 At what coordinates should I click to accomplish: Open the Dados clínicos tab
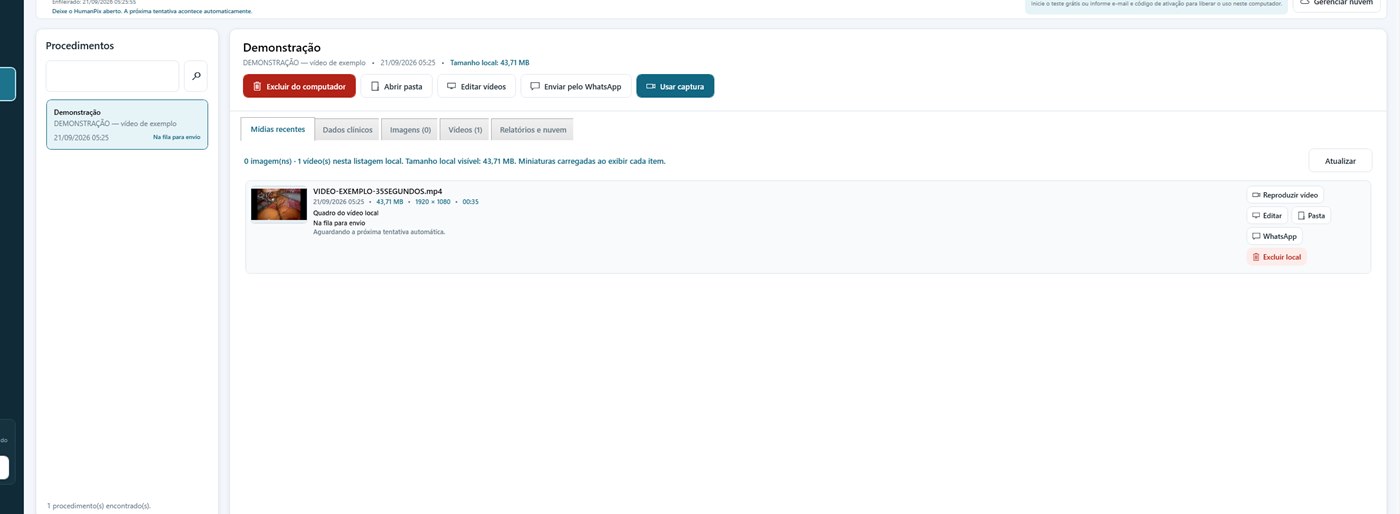point(347,130)
